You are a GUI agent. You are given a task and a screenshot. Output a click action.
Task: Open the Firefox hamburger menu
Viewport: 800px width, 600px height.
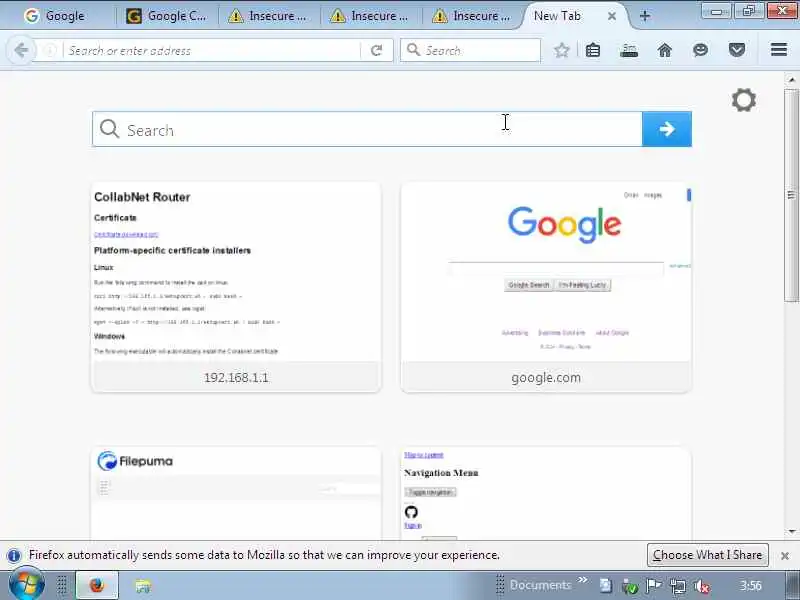pyautogui.click(x=779, y=49)
